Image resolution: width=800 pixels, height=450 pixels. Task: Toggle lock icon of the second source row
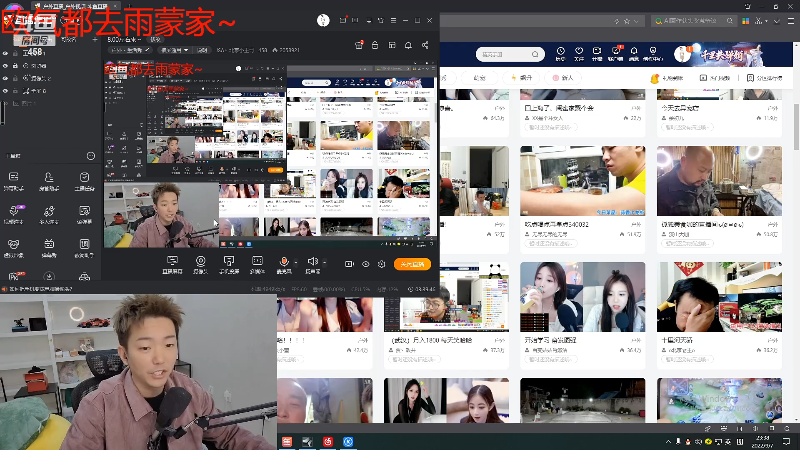pos(15,66)
